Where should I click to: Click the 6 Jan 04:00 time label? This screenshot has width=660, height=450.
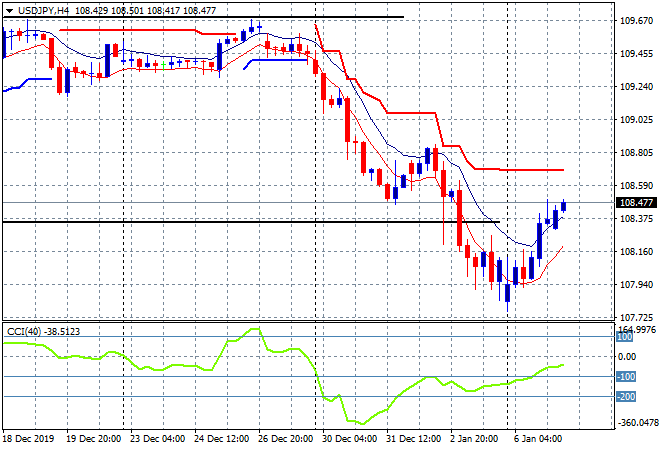(538, 439)
